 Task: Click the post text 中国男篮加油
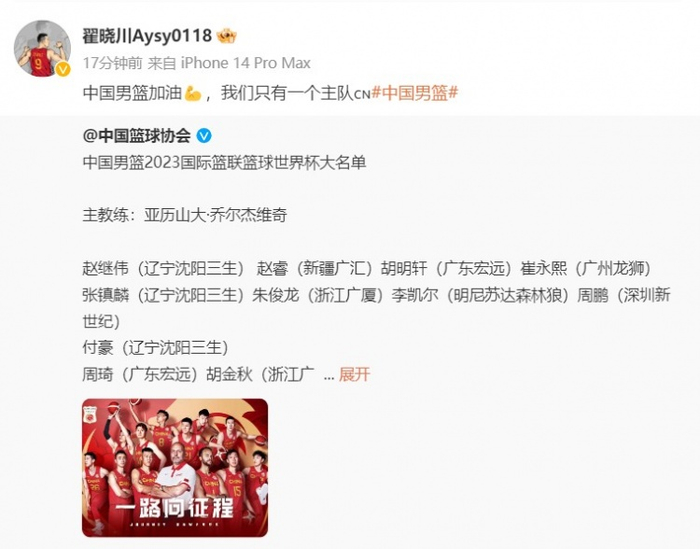(x=132, y=93)
